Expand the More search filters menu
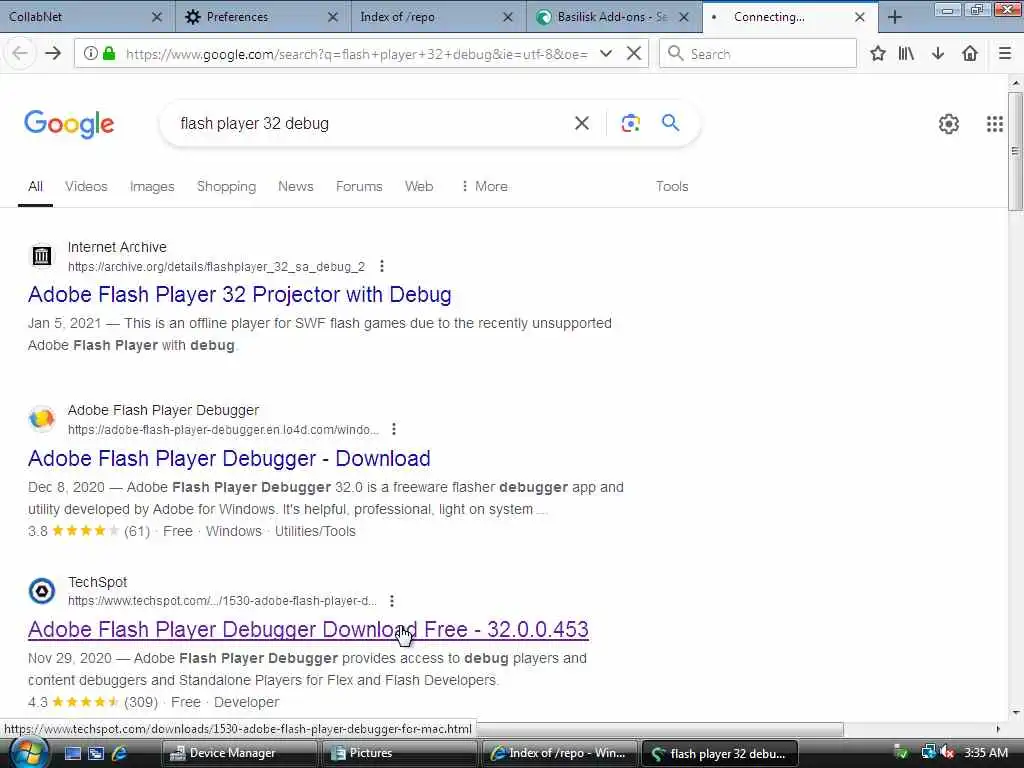Screen dimensions: 1024x768 click(x=484, y=186)
